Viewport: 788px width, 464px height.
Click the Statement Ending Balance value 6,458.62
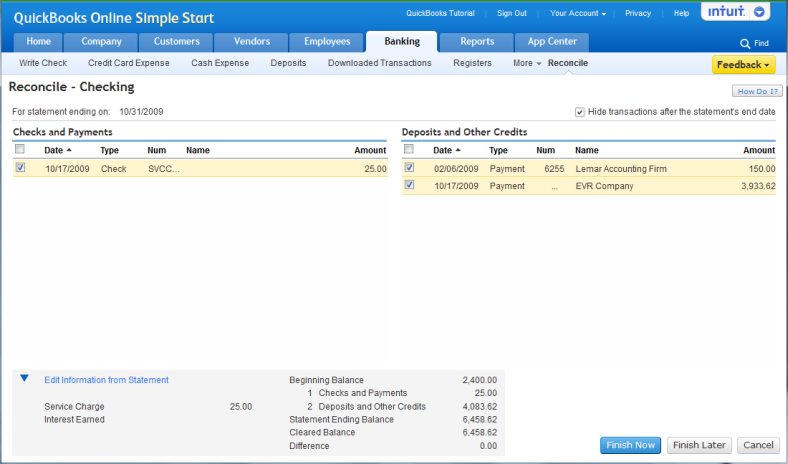click(479, 419)
